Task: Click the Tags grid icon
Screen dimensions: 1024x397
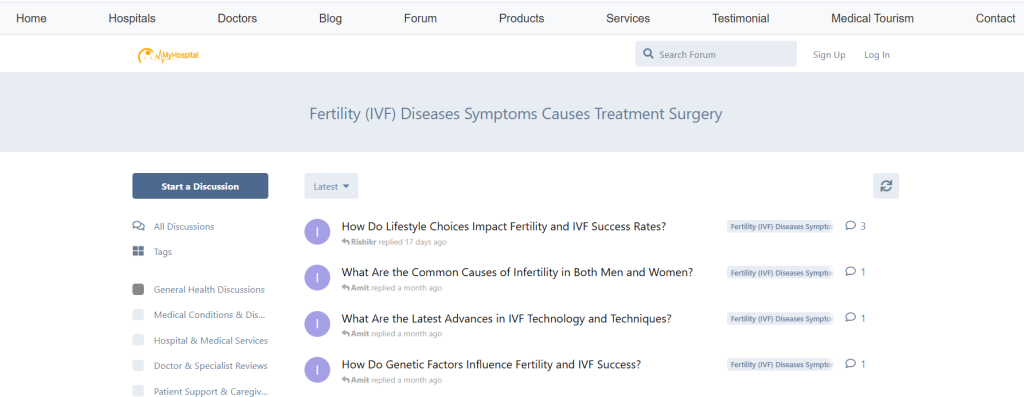Action: (138, 251)
